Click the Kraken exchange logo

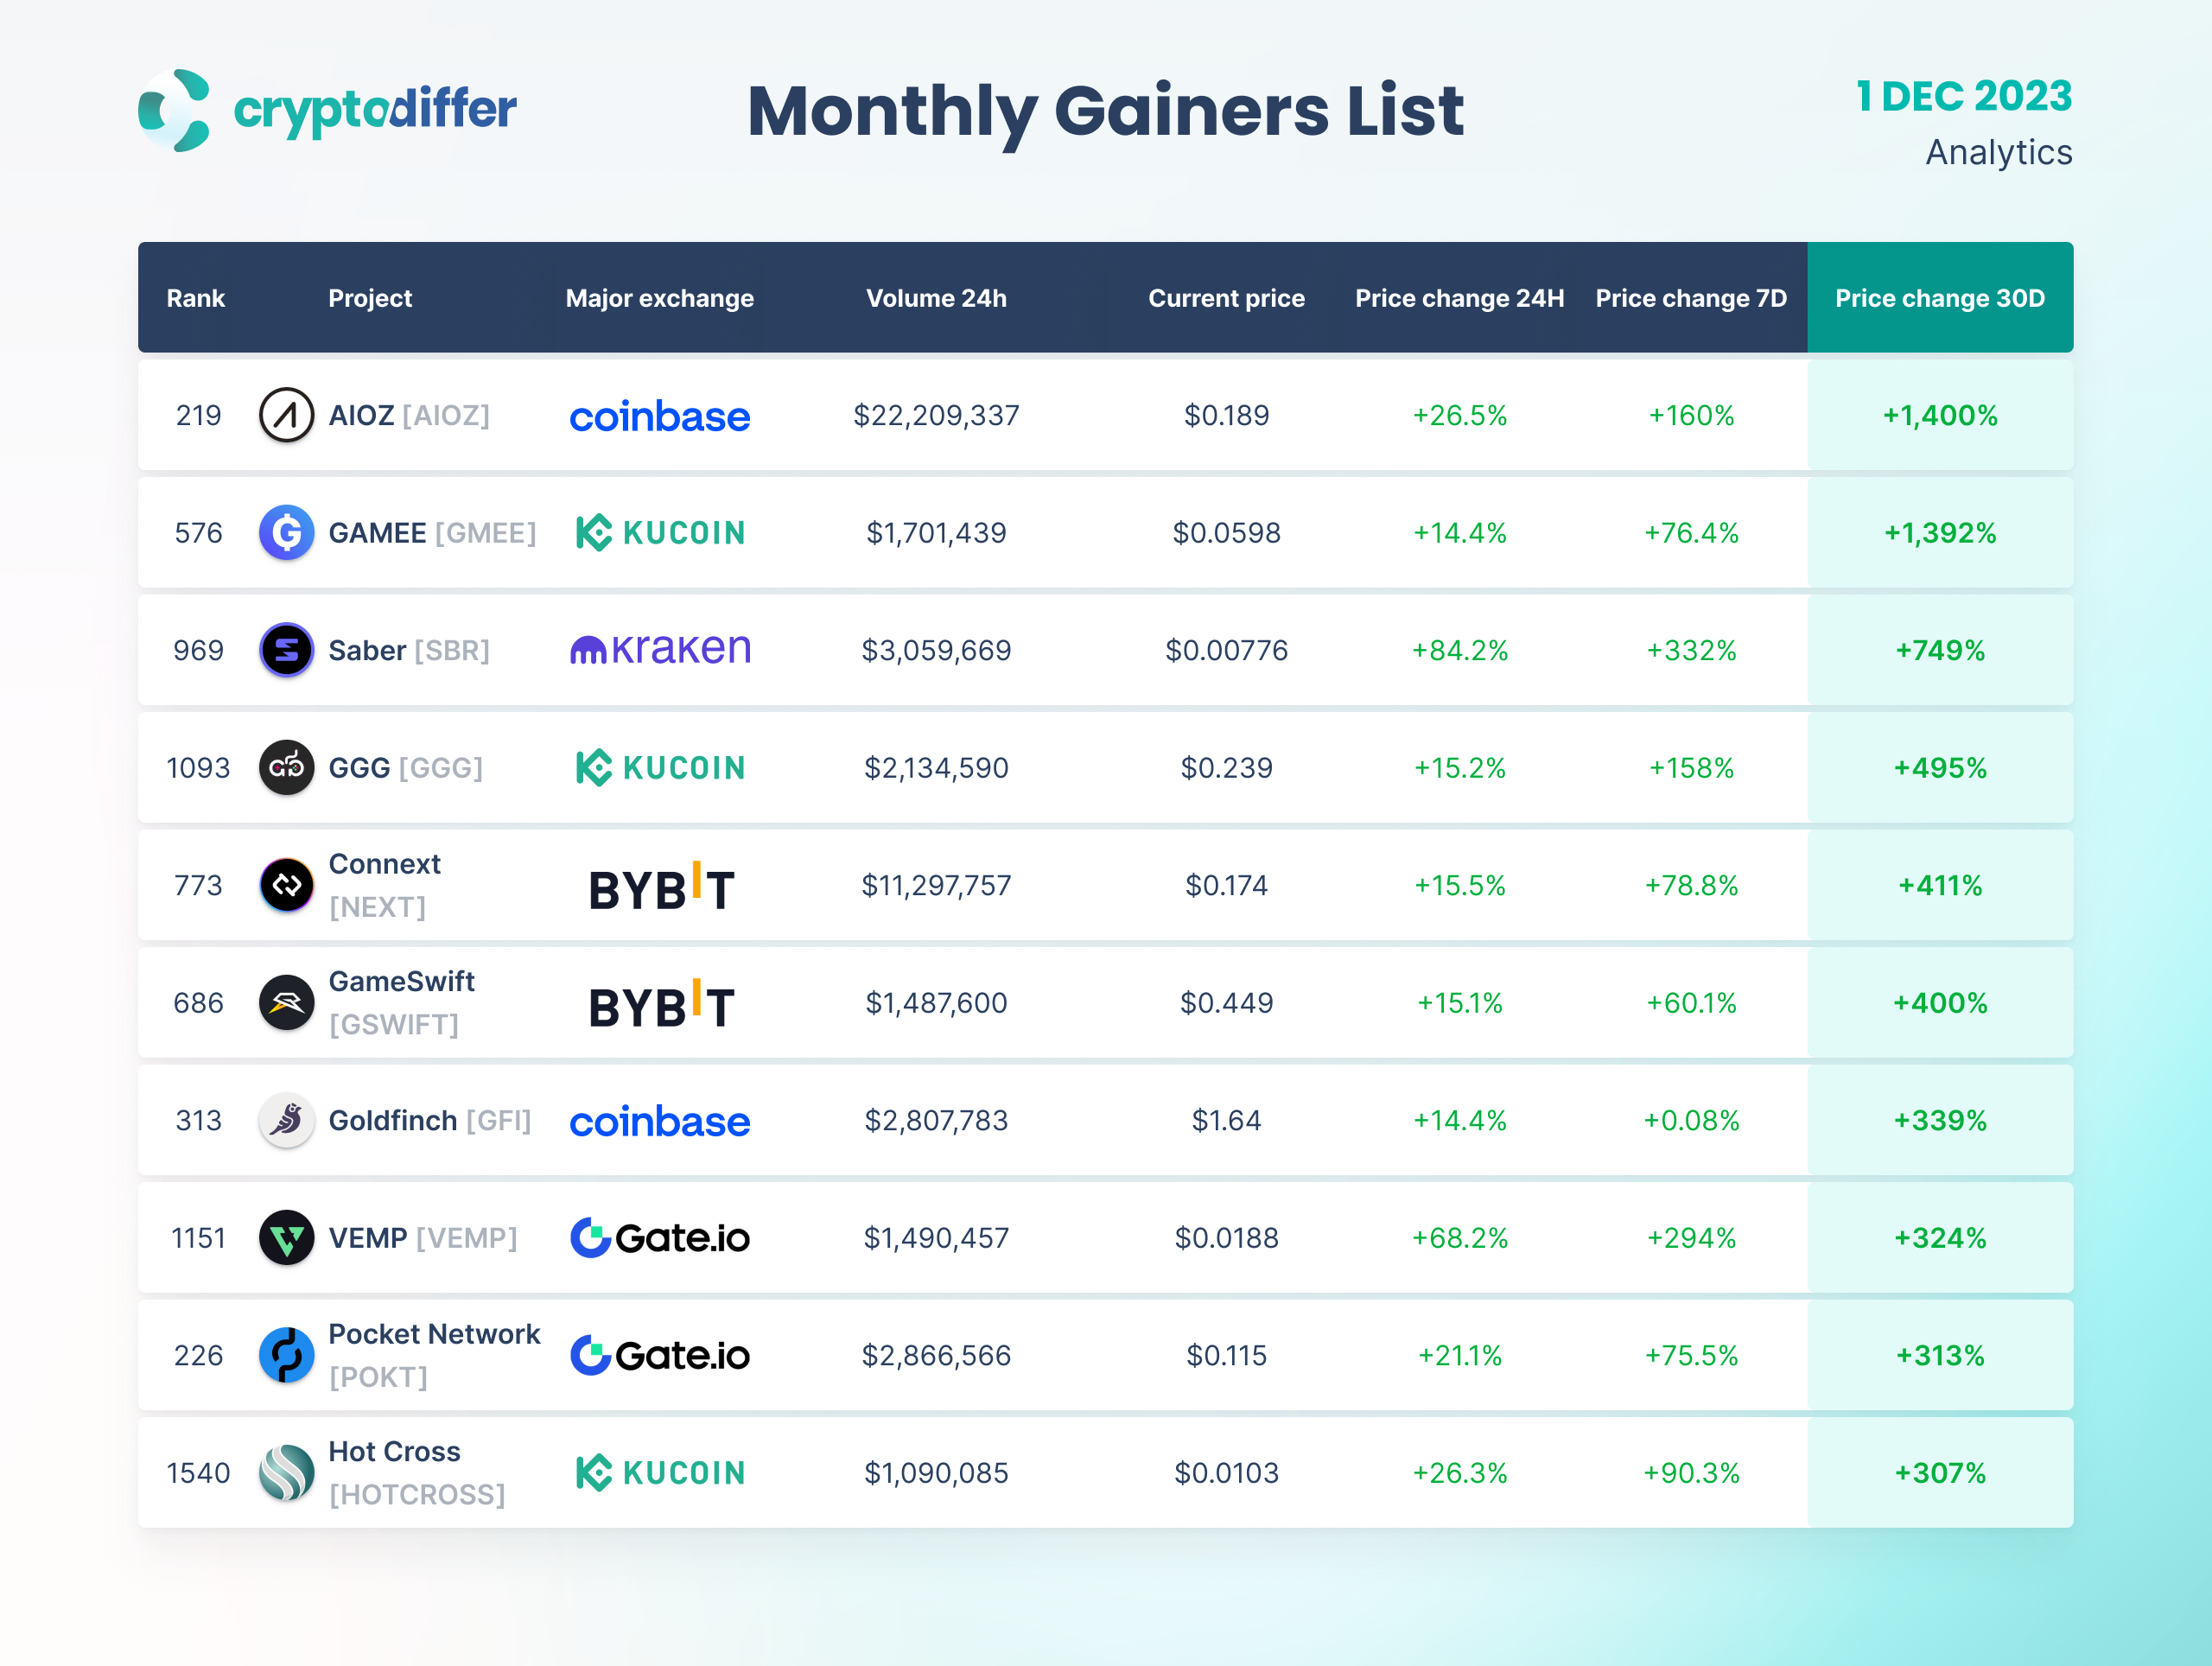click(x=660, y=650)
